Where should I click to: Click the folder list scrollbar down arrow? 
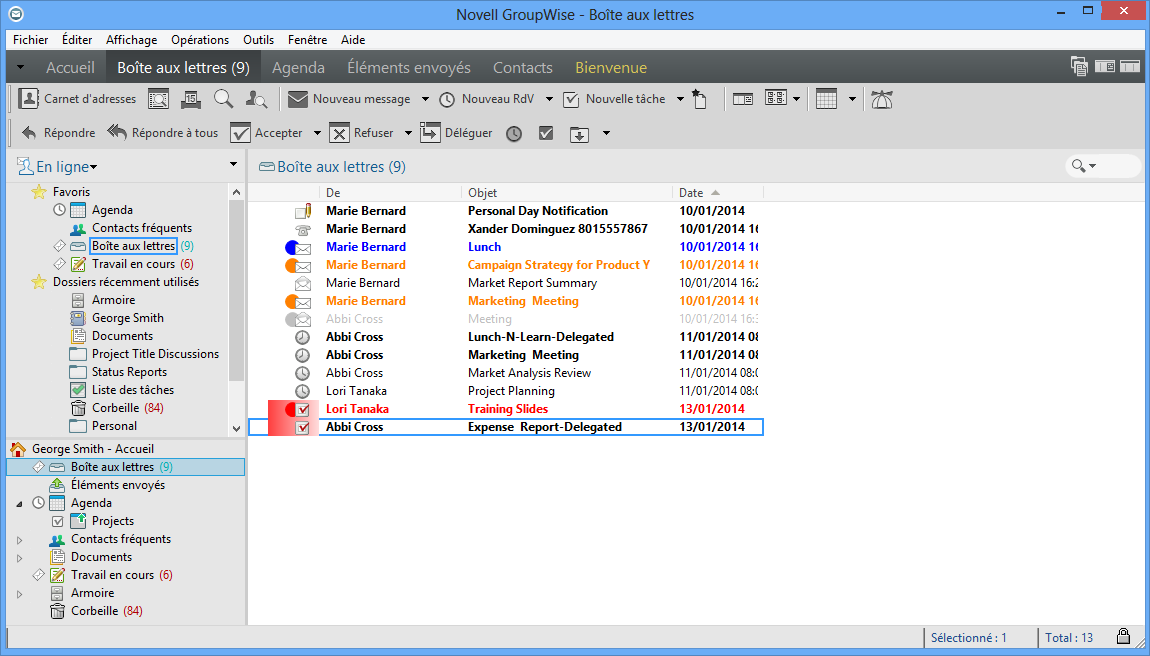point(236,429)
